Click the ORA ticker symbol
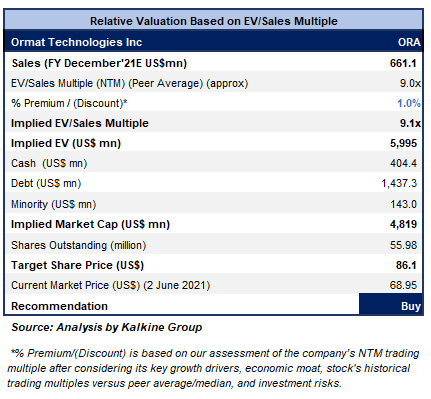Image resolution: width=431 pixels, height=399 pixels. pyautogui.click(x=409, y=42)
